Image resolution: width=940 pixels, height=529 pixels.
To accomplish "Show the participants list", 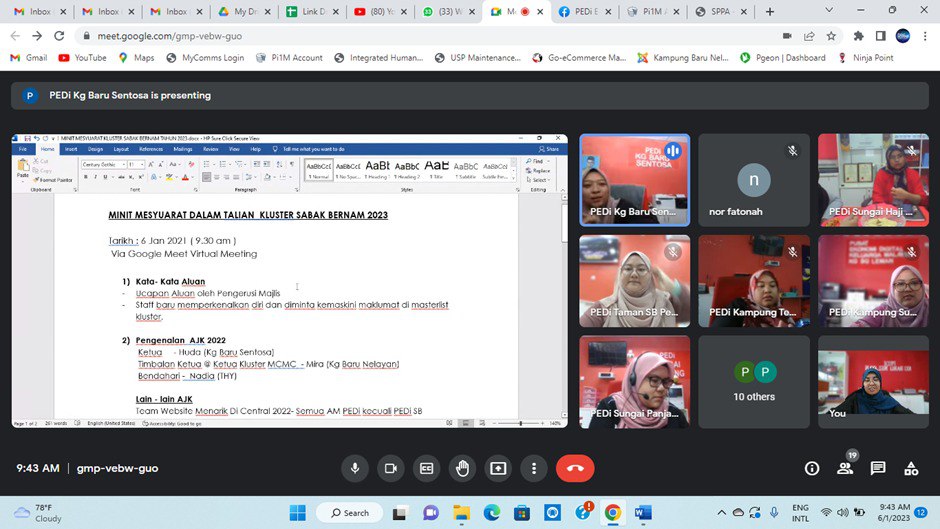I will pos(845,468).
